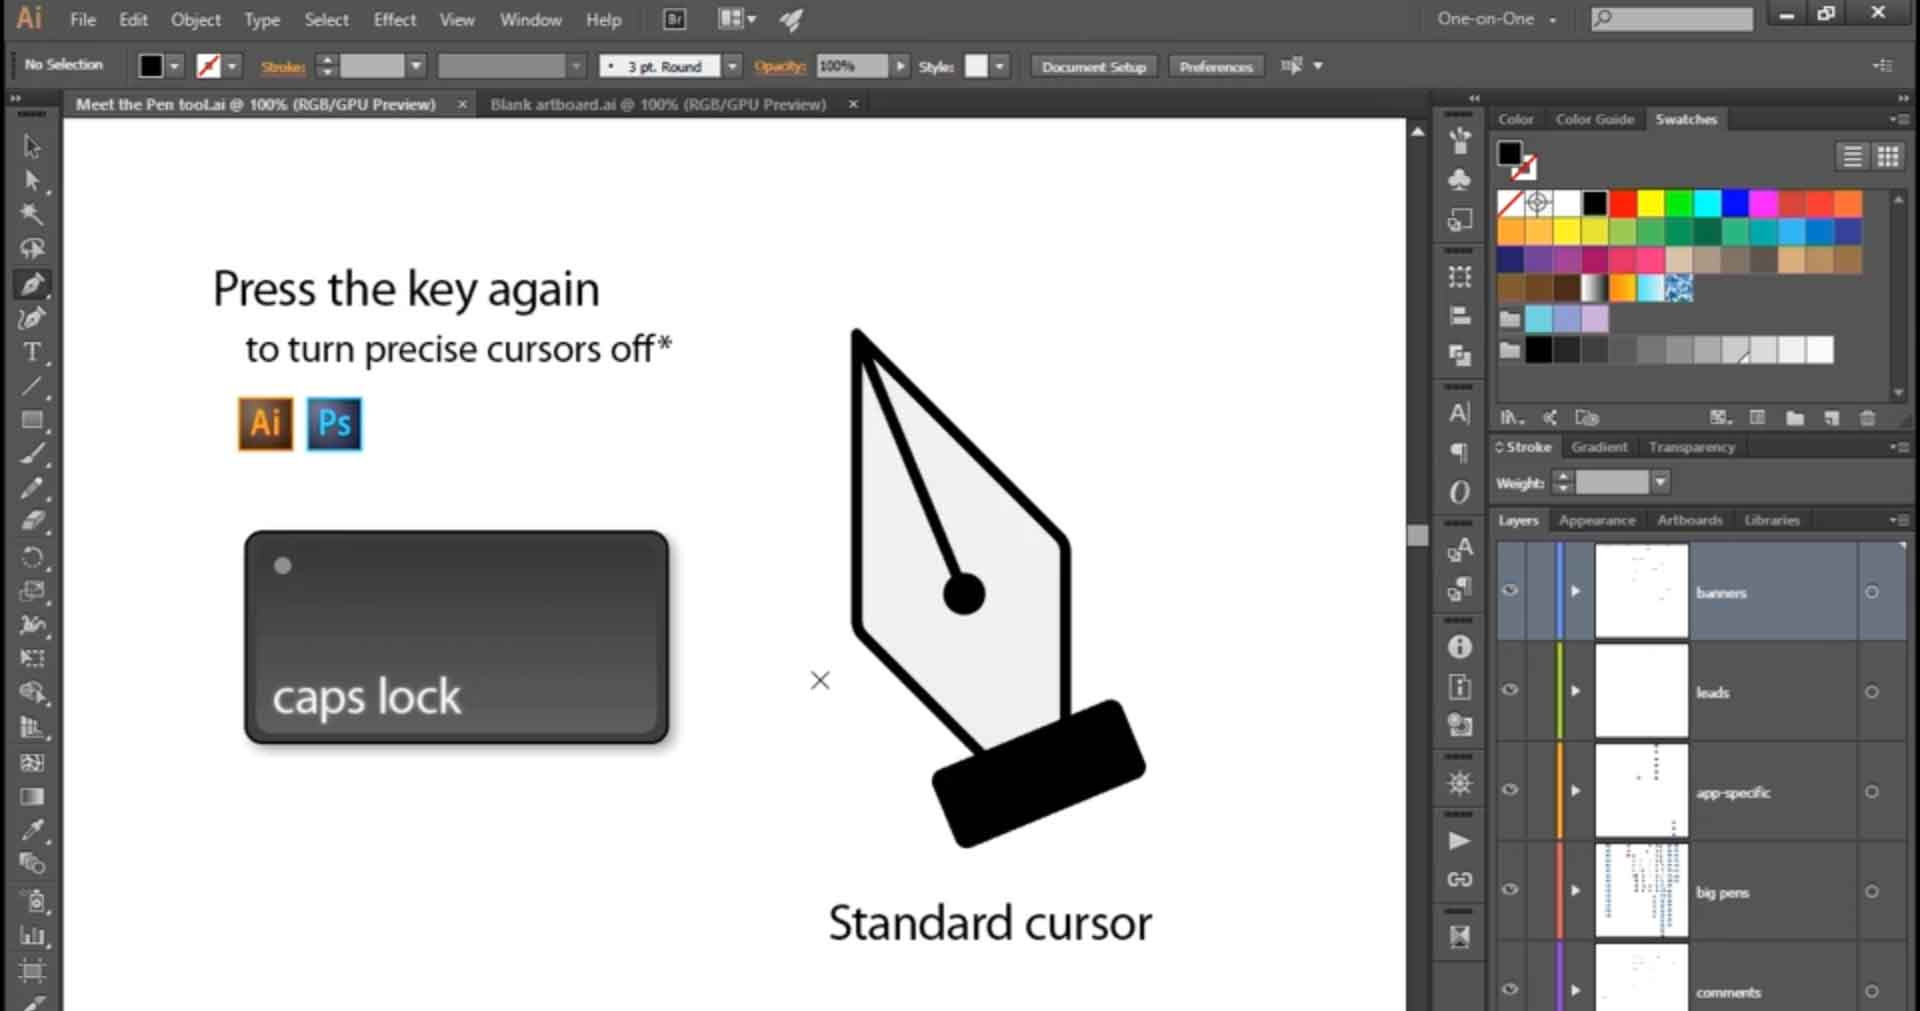Select the Eyedropper tool

pos(32,829)
